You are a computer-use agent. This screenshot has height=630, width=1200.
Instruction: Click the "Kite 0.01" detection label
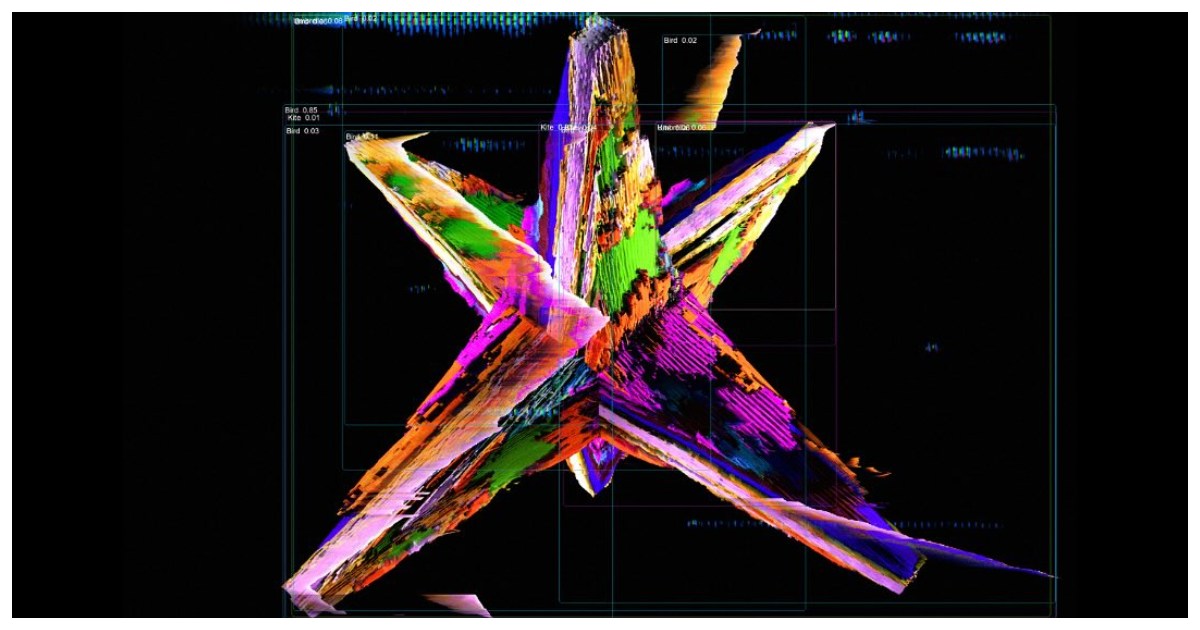pos(303,118)
